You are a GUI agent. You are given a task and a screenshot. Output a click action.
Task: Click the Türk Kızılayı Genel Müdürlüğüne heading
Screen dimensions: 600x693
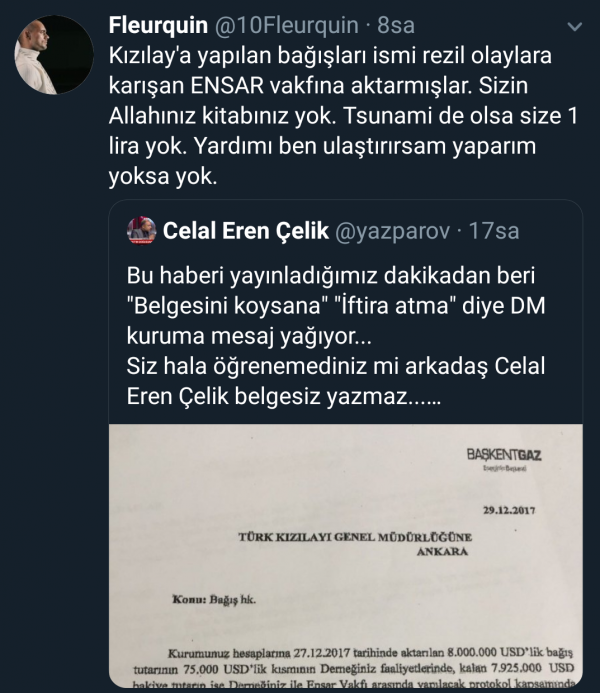click(x=355, y=537)
